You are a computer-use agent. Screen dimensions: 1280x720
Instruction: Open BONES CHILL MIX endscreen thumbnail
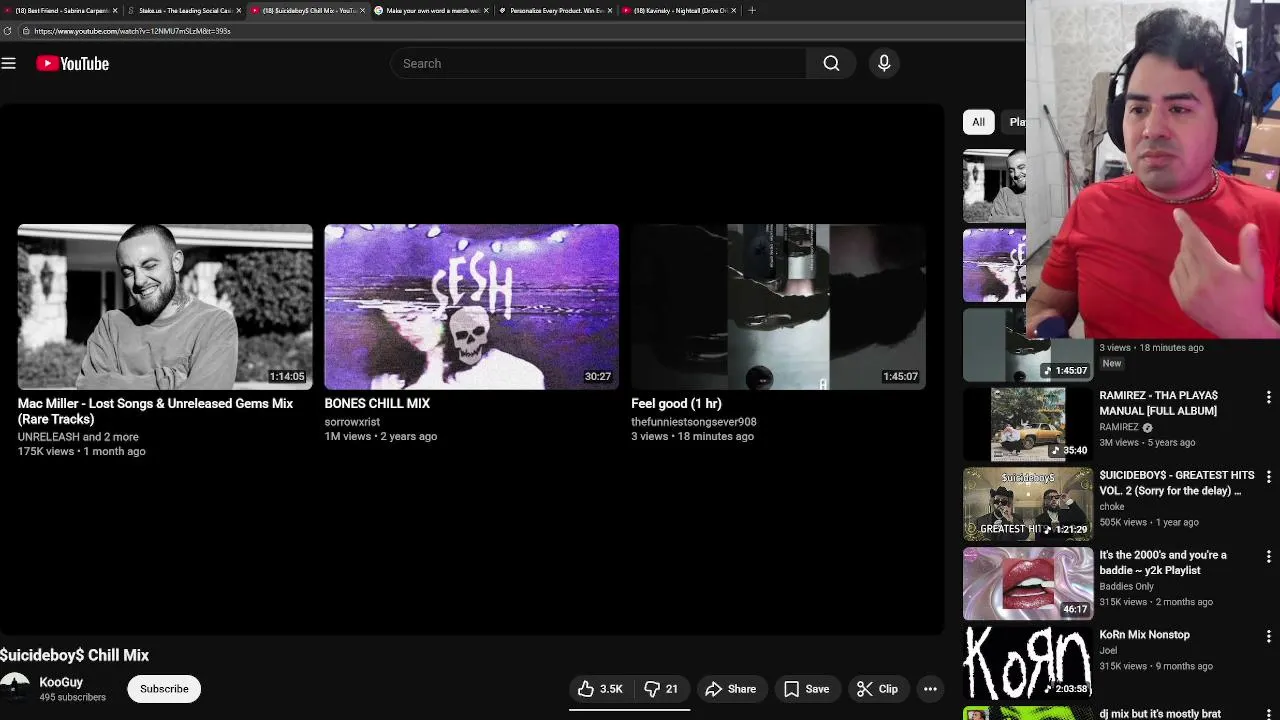tap(471, 306)
